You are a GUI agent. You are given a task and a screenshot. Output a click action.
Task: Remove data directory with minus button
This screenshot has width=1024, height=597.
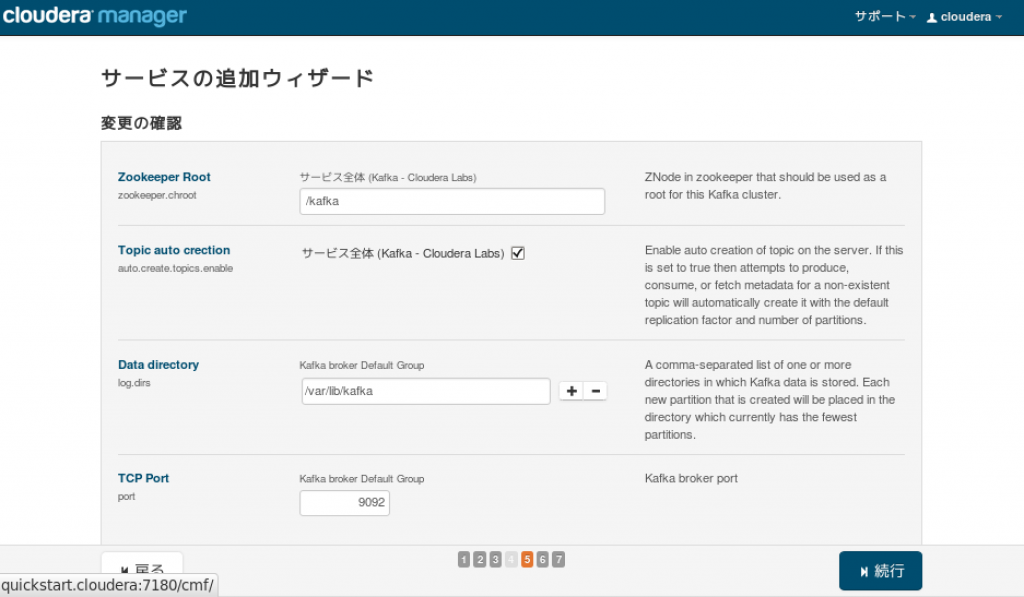pos(596,391)
